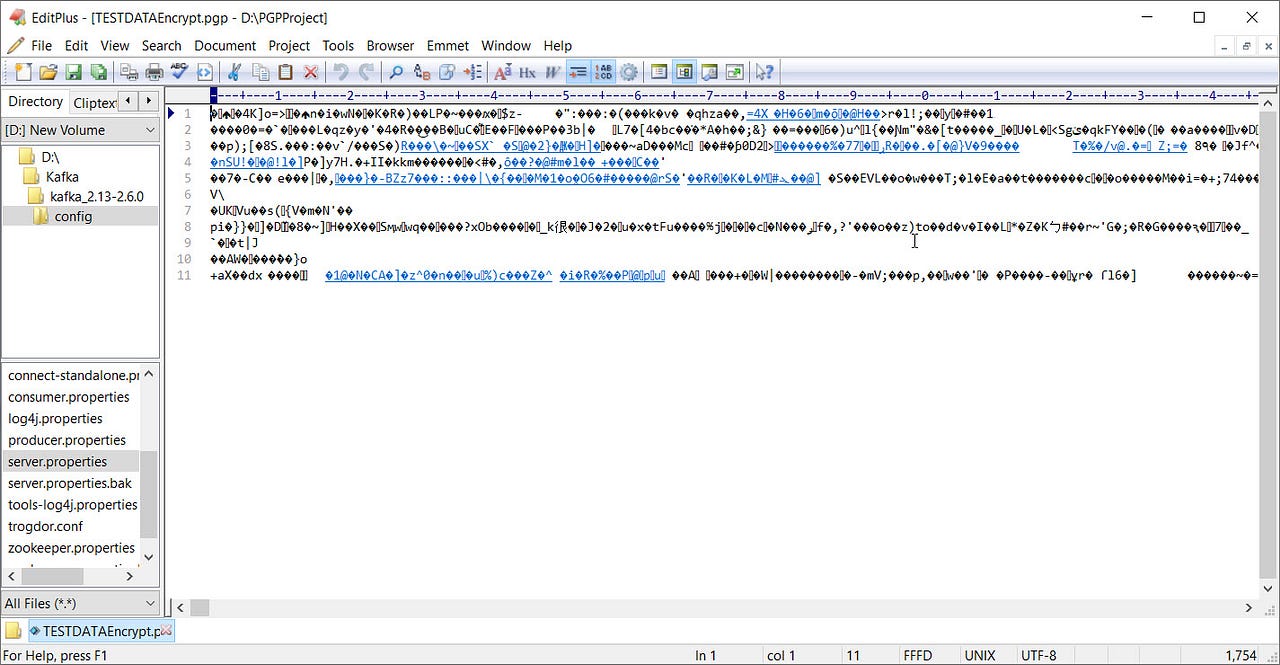Viewport: 1280px width, 665px height.
Task: Click the Replace toolbar icon
Action: [422, 72]
